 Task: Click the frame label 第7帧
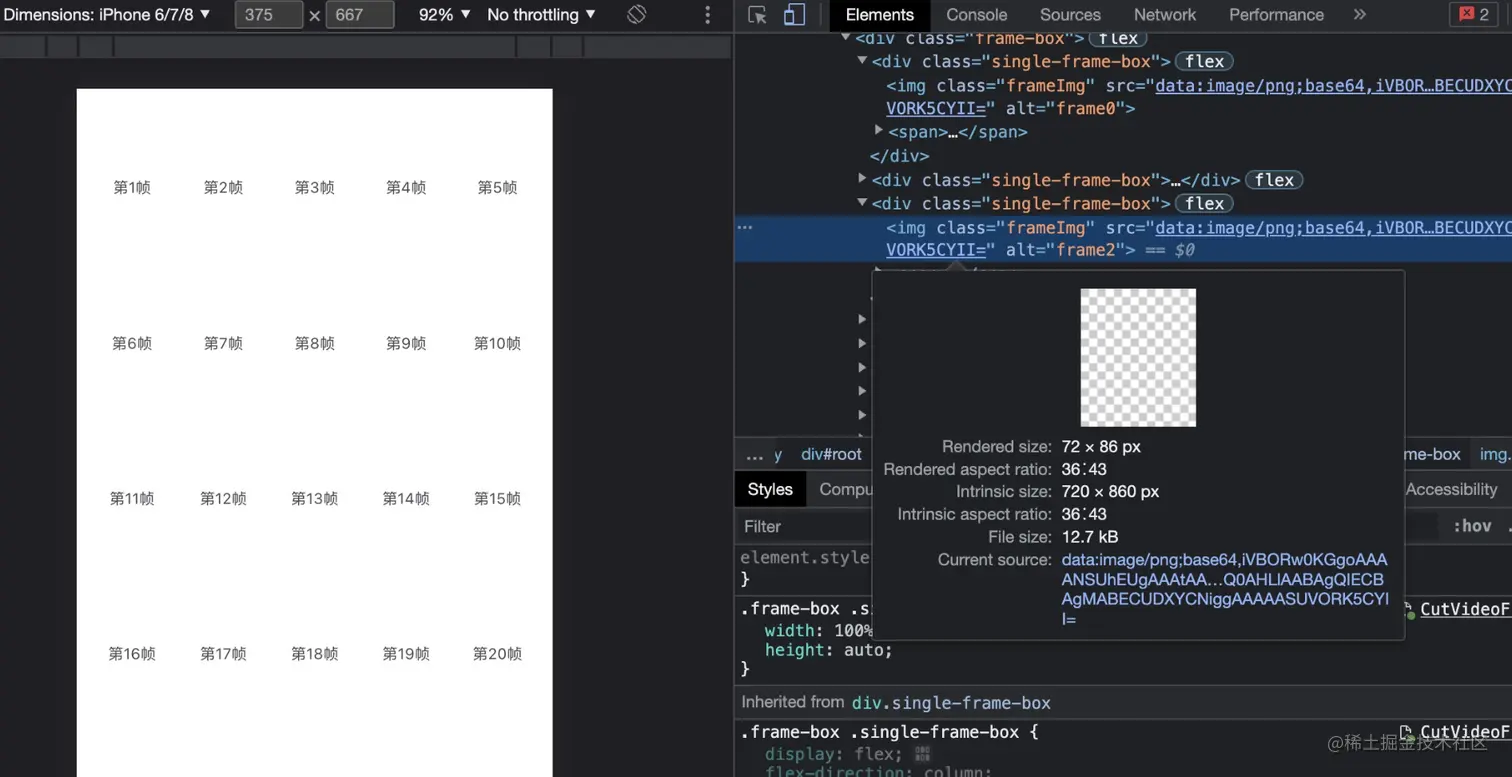pos(223,343)
